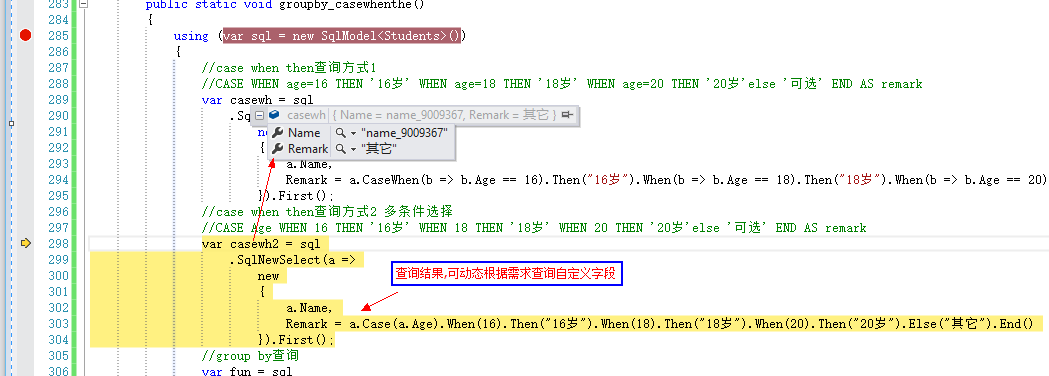The image size is (1049, 376).
Task: Click the wrench icon for Name property
Action: 278,132
